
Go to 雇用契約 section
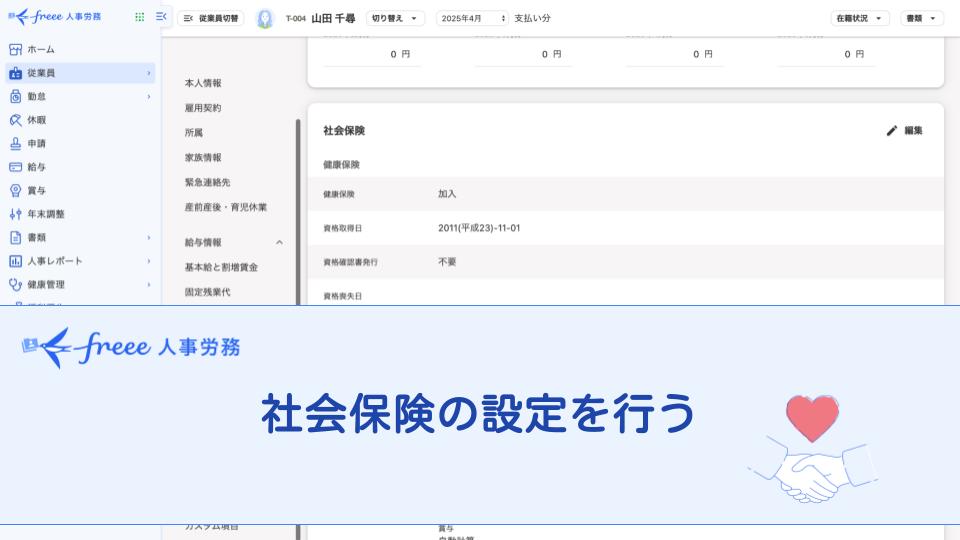click(203, 108)
